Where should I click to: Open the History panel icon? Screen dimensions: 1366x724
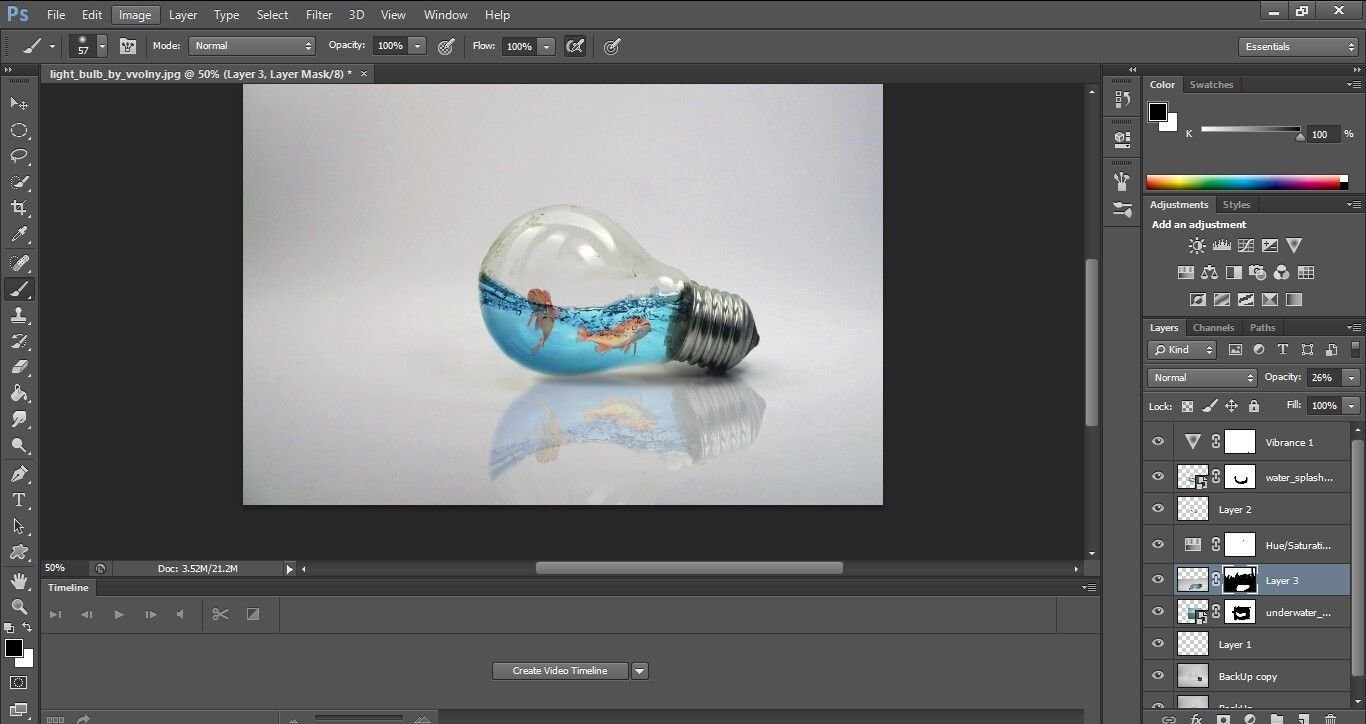tap(1122, 99)
